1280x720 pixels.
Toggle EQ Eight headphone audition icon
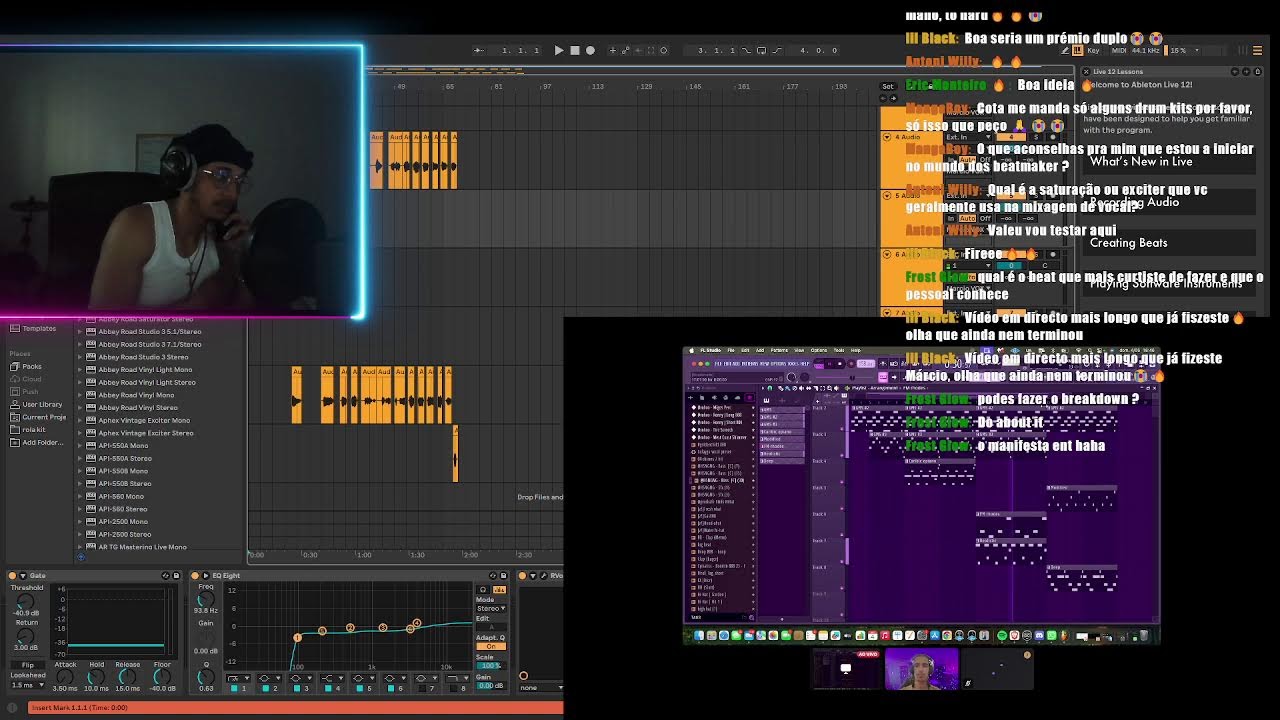[x=483, y=590]
